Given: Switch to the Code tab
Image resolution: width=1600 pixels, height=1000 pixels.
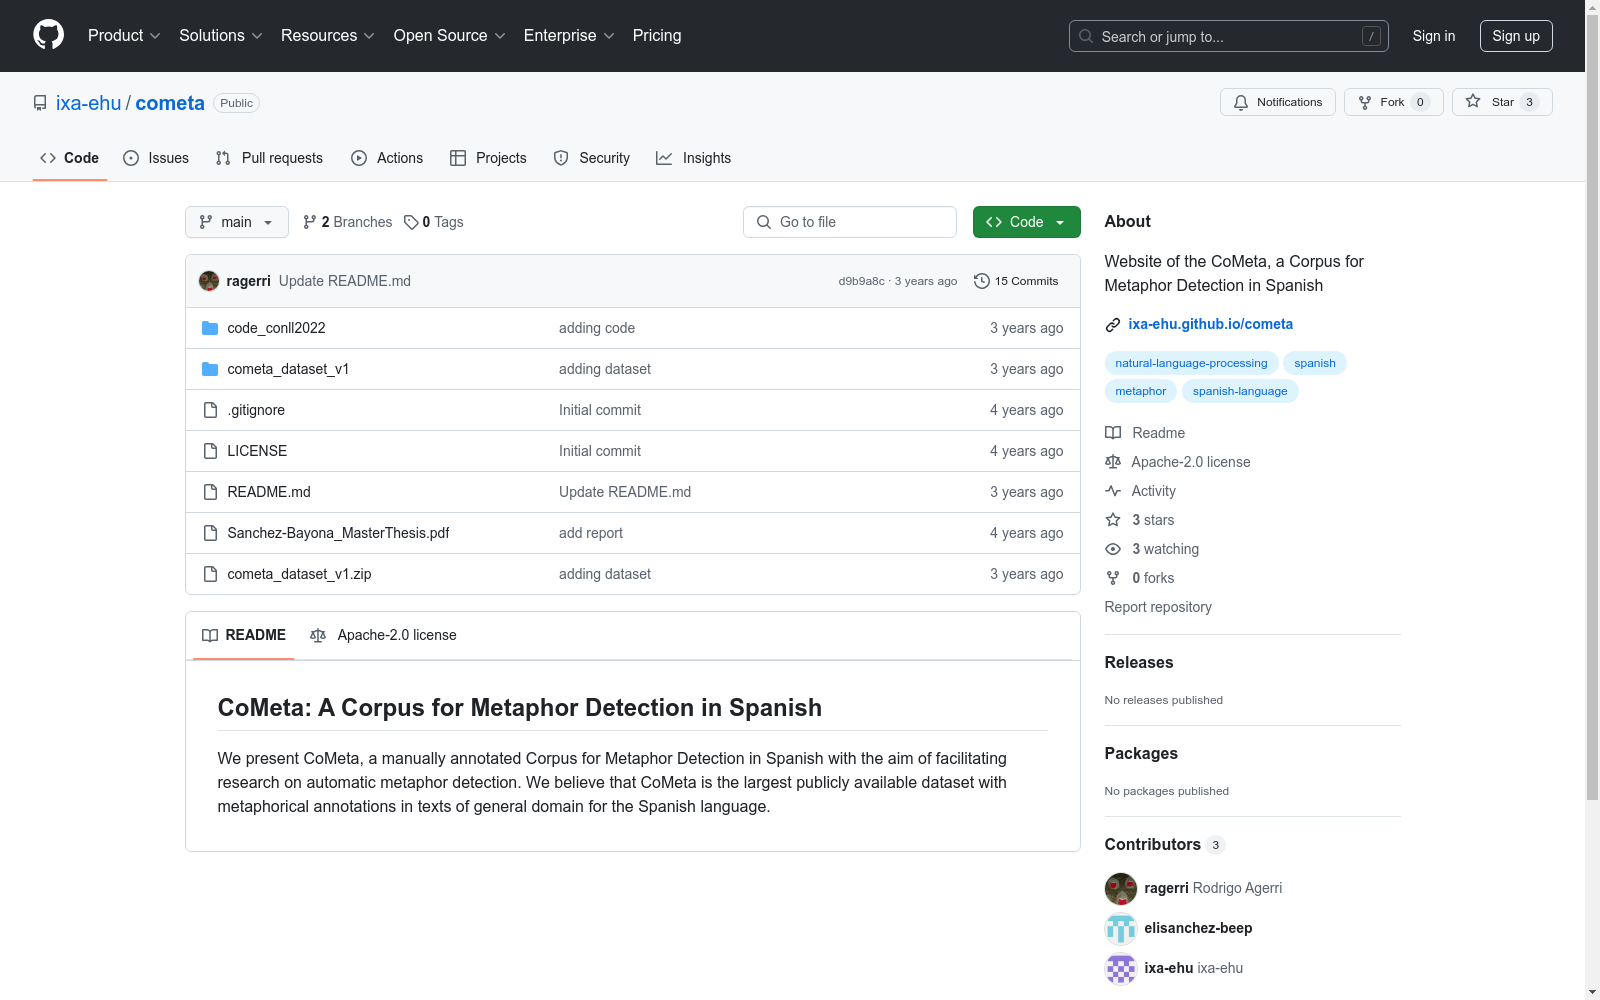Looking at the screenshot, I should (70, 158).
